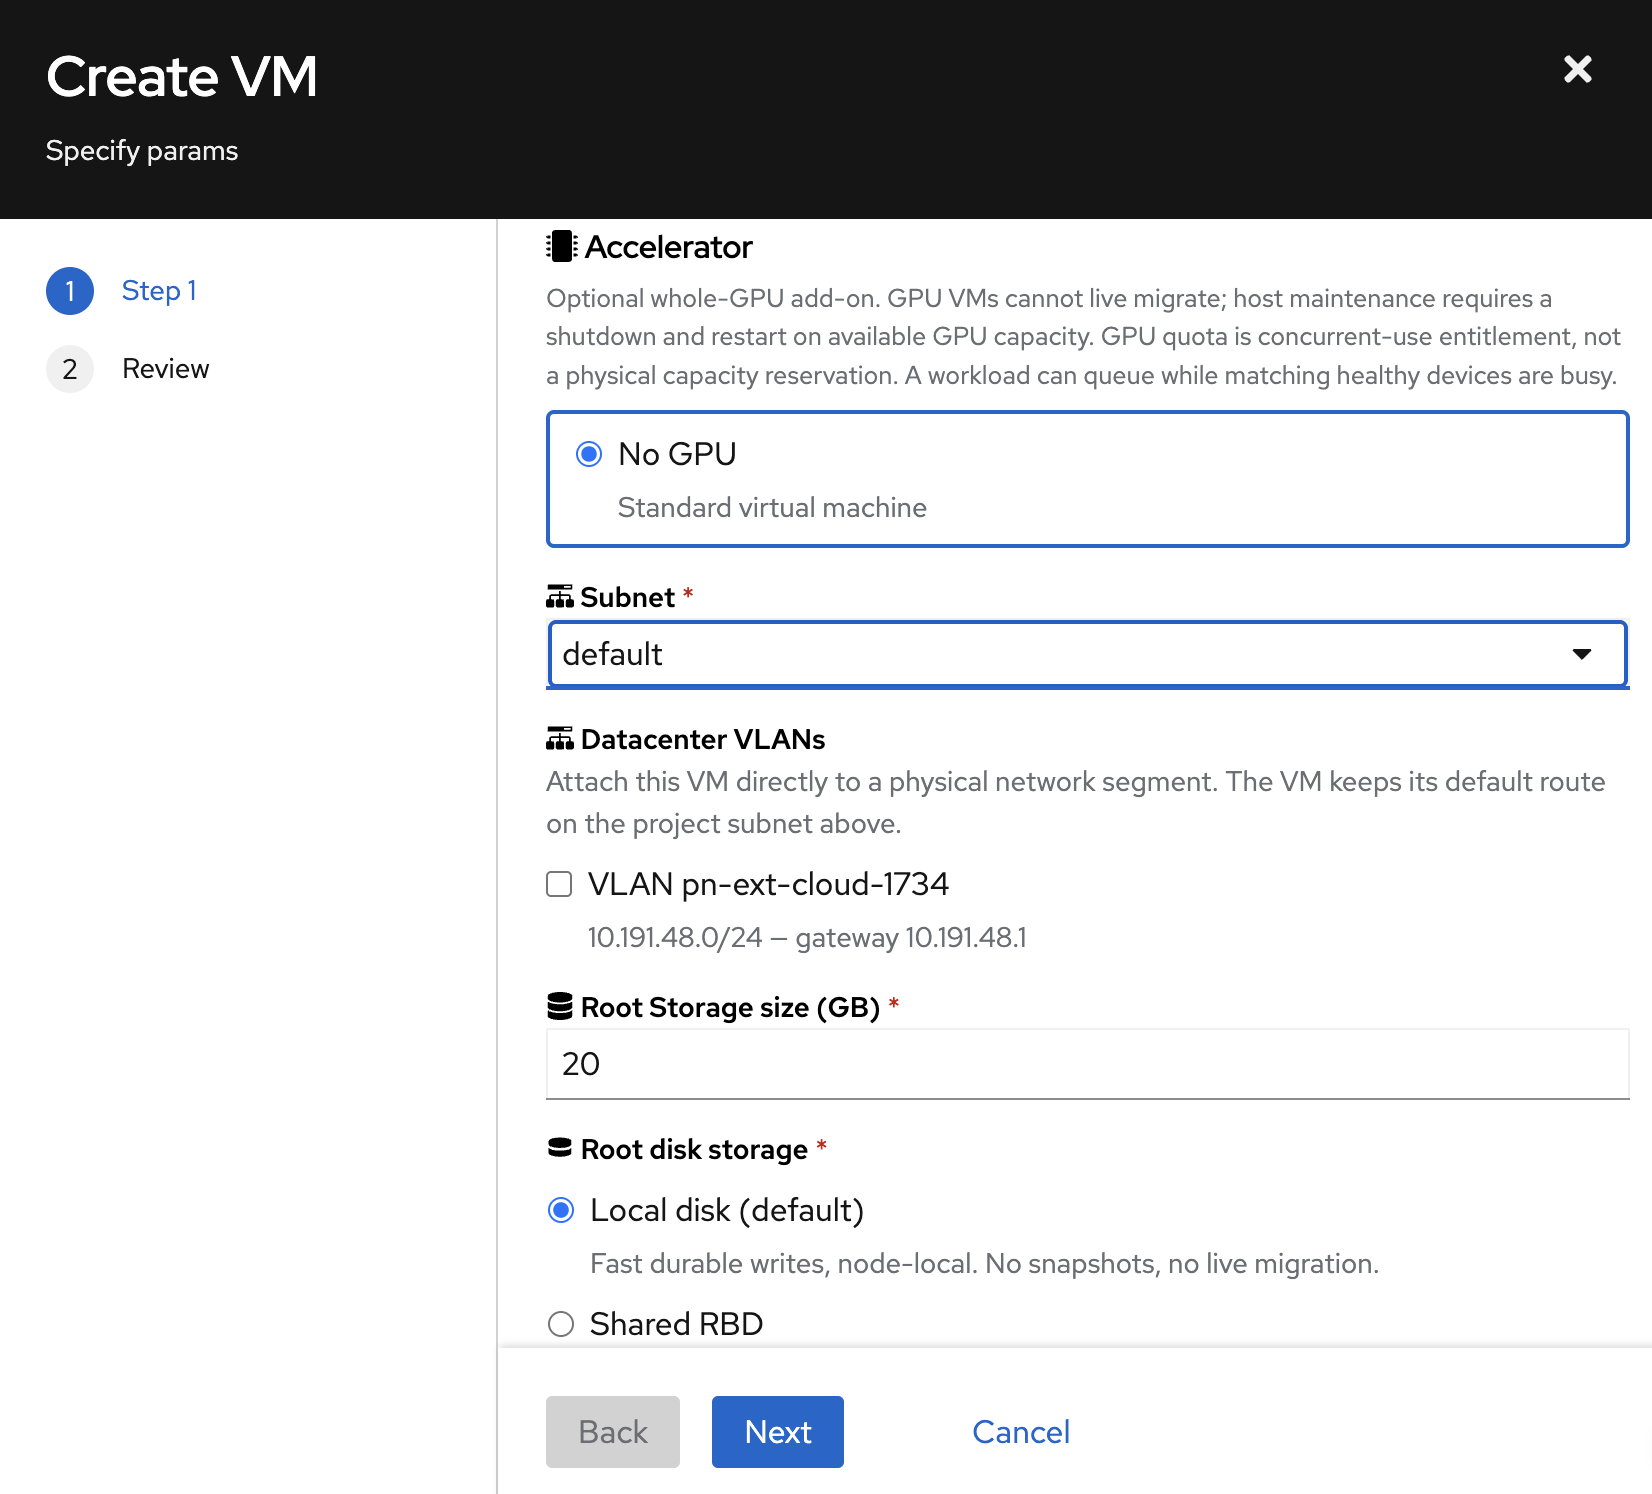Click the 'Root disk storage' label
This screenshot has height=1494, width=1652.
tap(694, 1149)
